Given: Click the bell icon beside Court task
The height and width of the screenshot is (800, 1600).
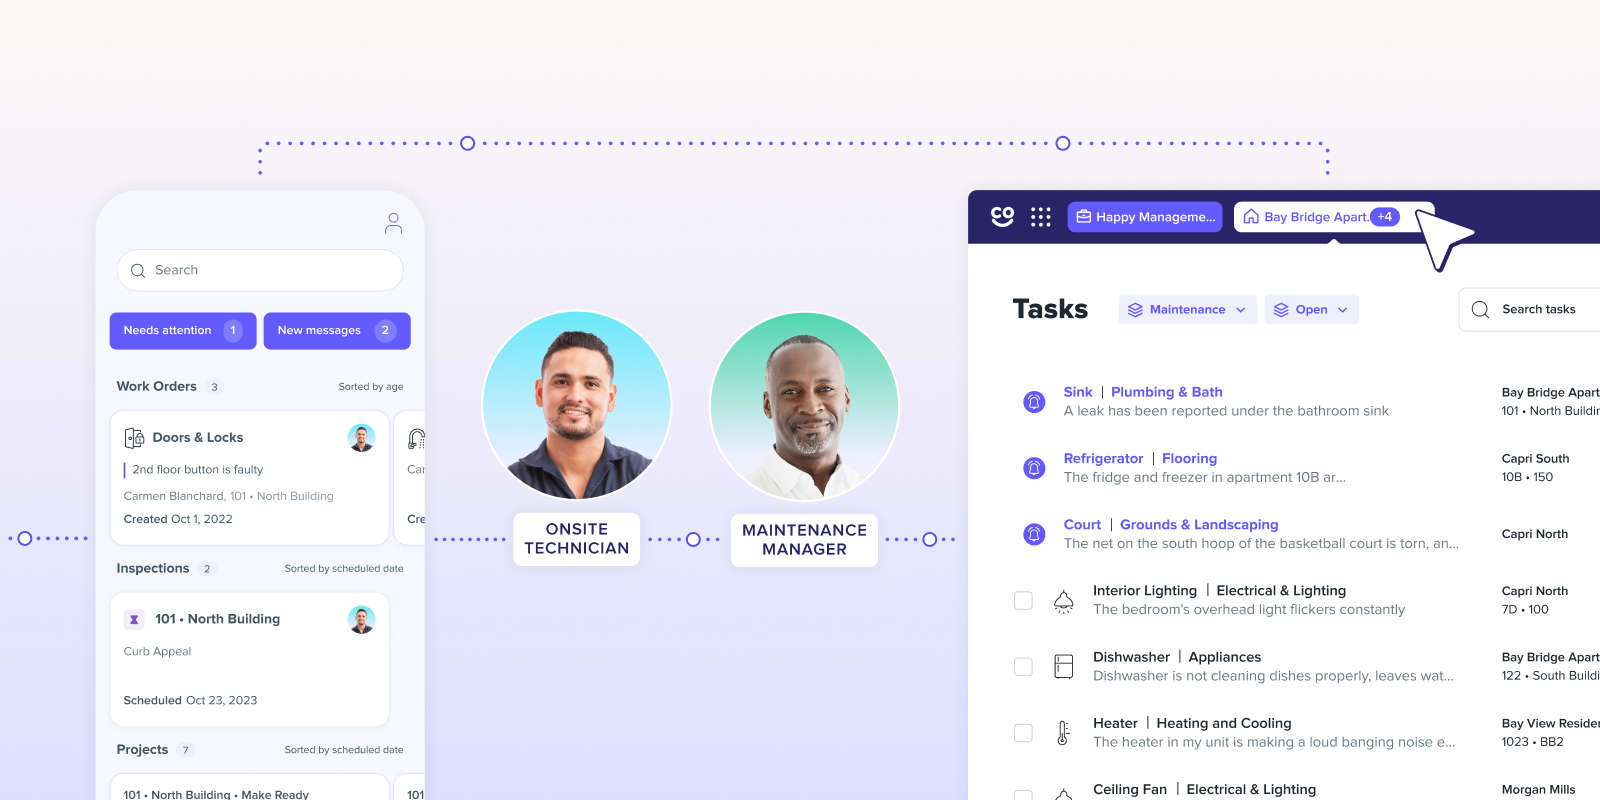Looking at the screenshot, I should [x=1034, y=534].
